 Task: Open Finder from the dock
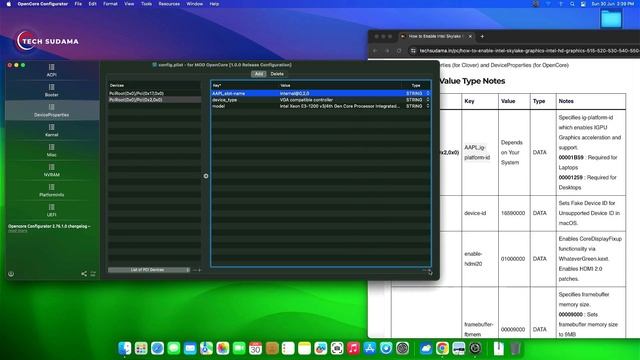coord(124,348)
